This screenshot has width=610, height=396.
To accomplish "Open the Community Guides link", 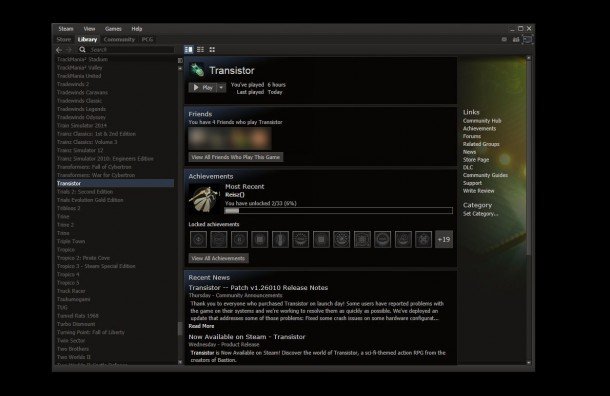I will point(485,175).
